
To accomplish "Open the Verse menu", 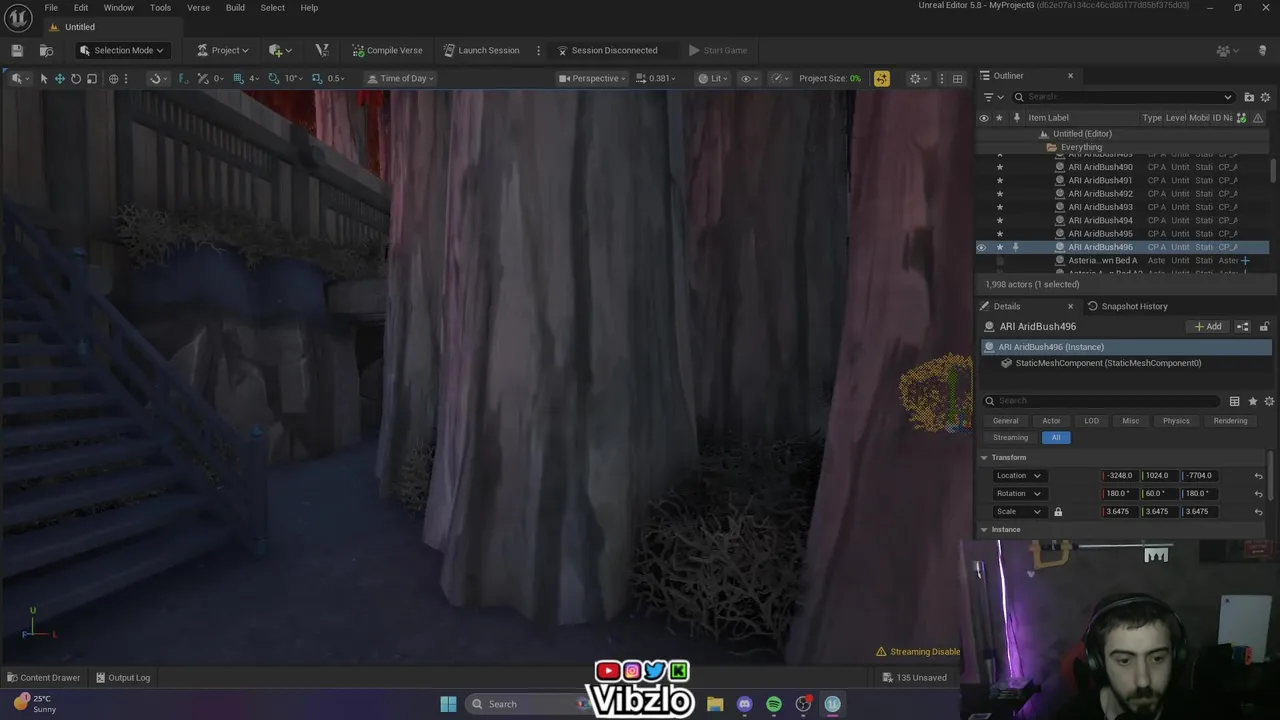I will click(x=198, y=8).
